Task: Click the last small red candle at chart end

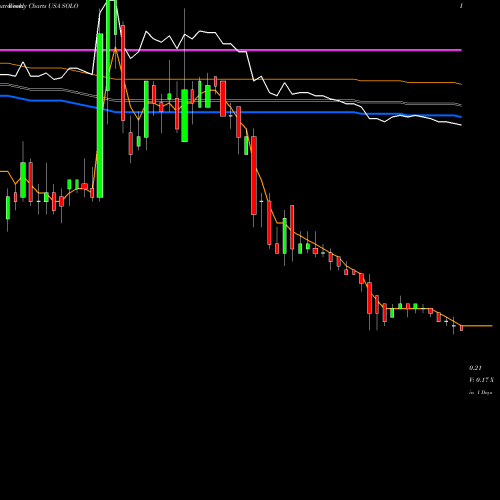Action: click(461, 328)
